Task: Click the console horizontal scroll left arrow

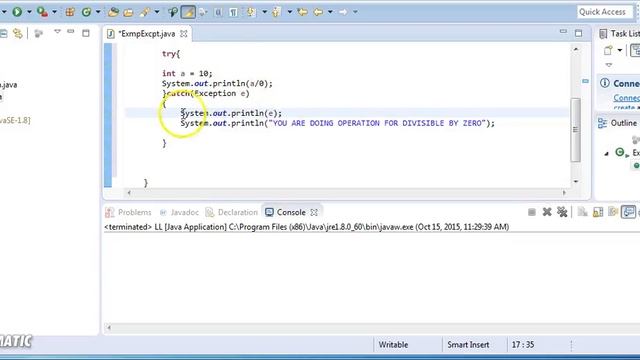Action: pyautogui.click(x=109, y=327)
